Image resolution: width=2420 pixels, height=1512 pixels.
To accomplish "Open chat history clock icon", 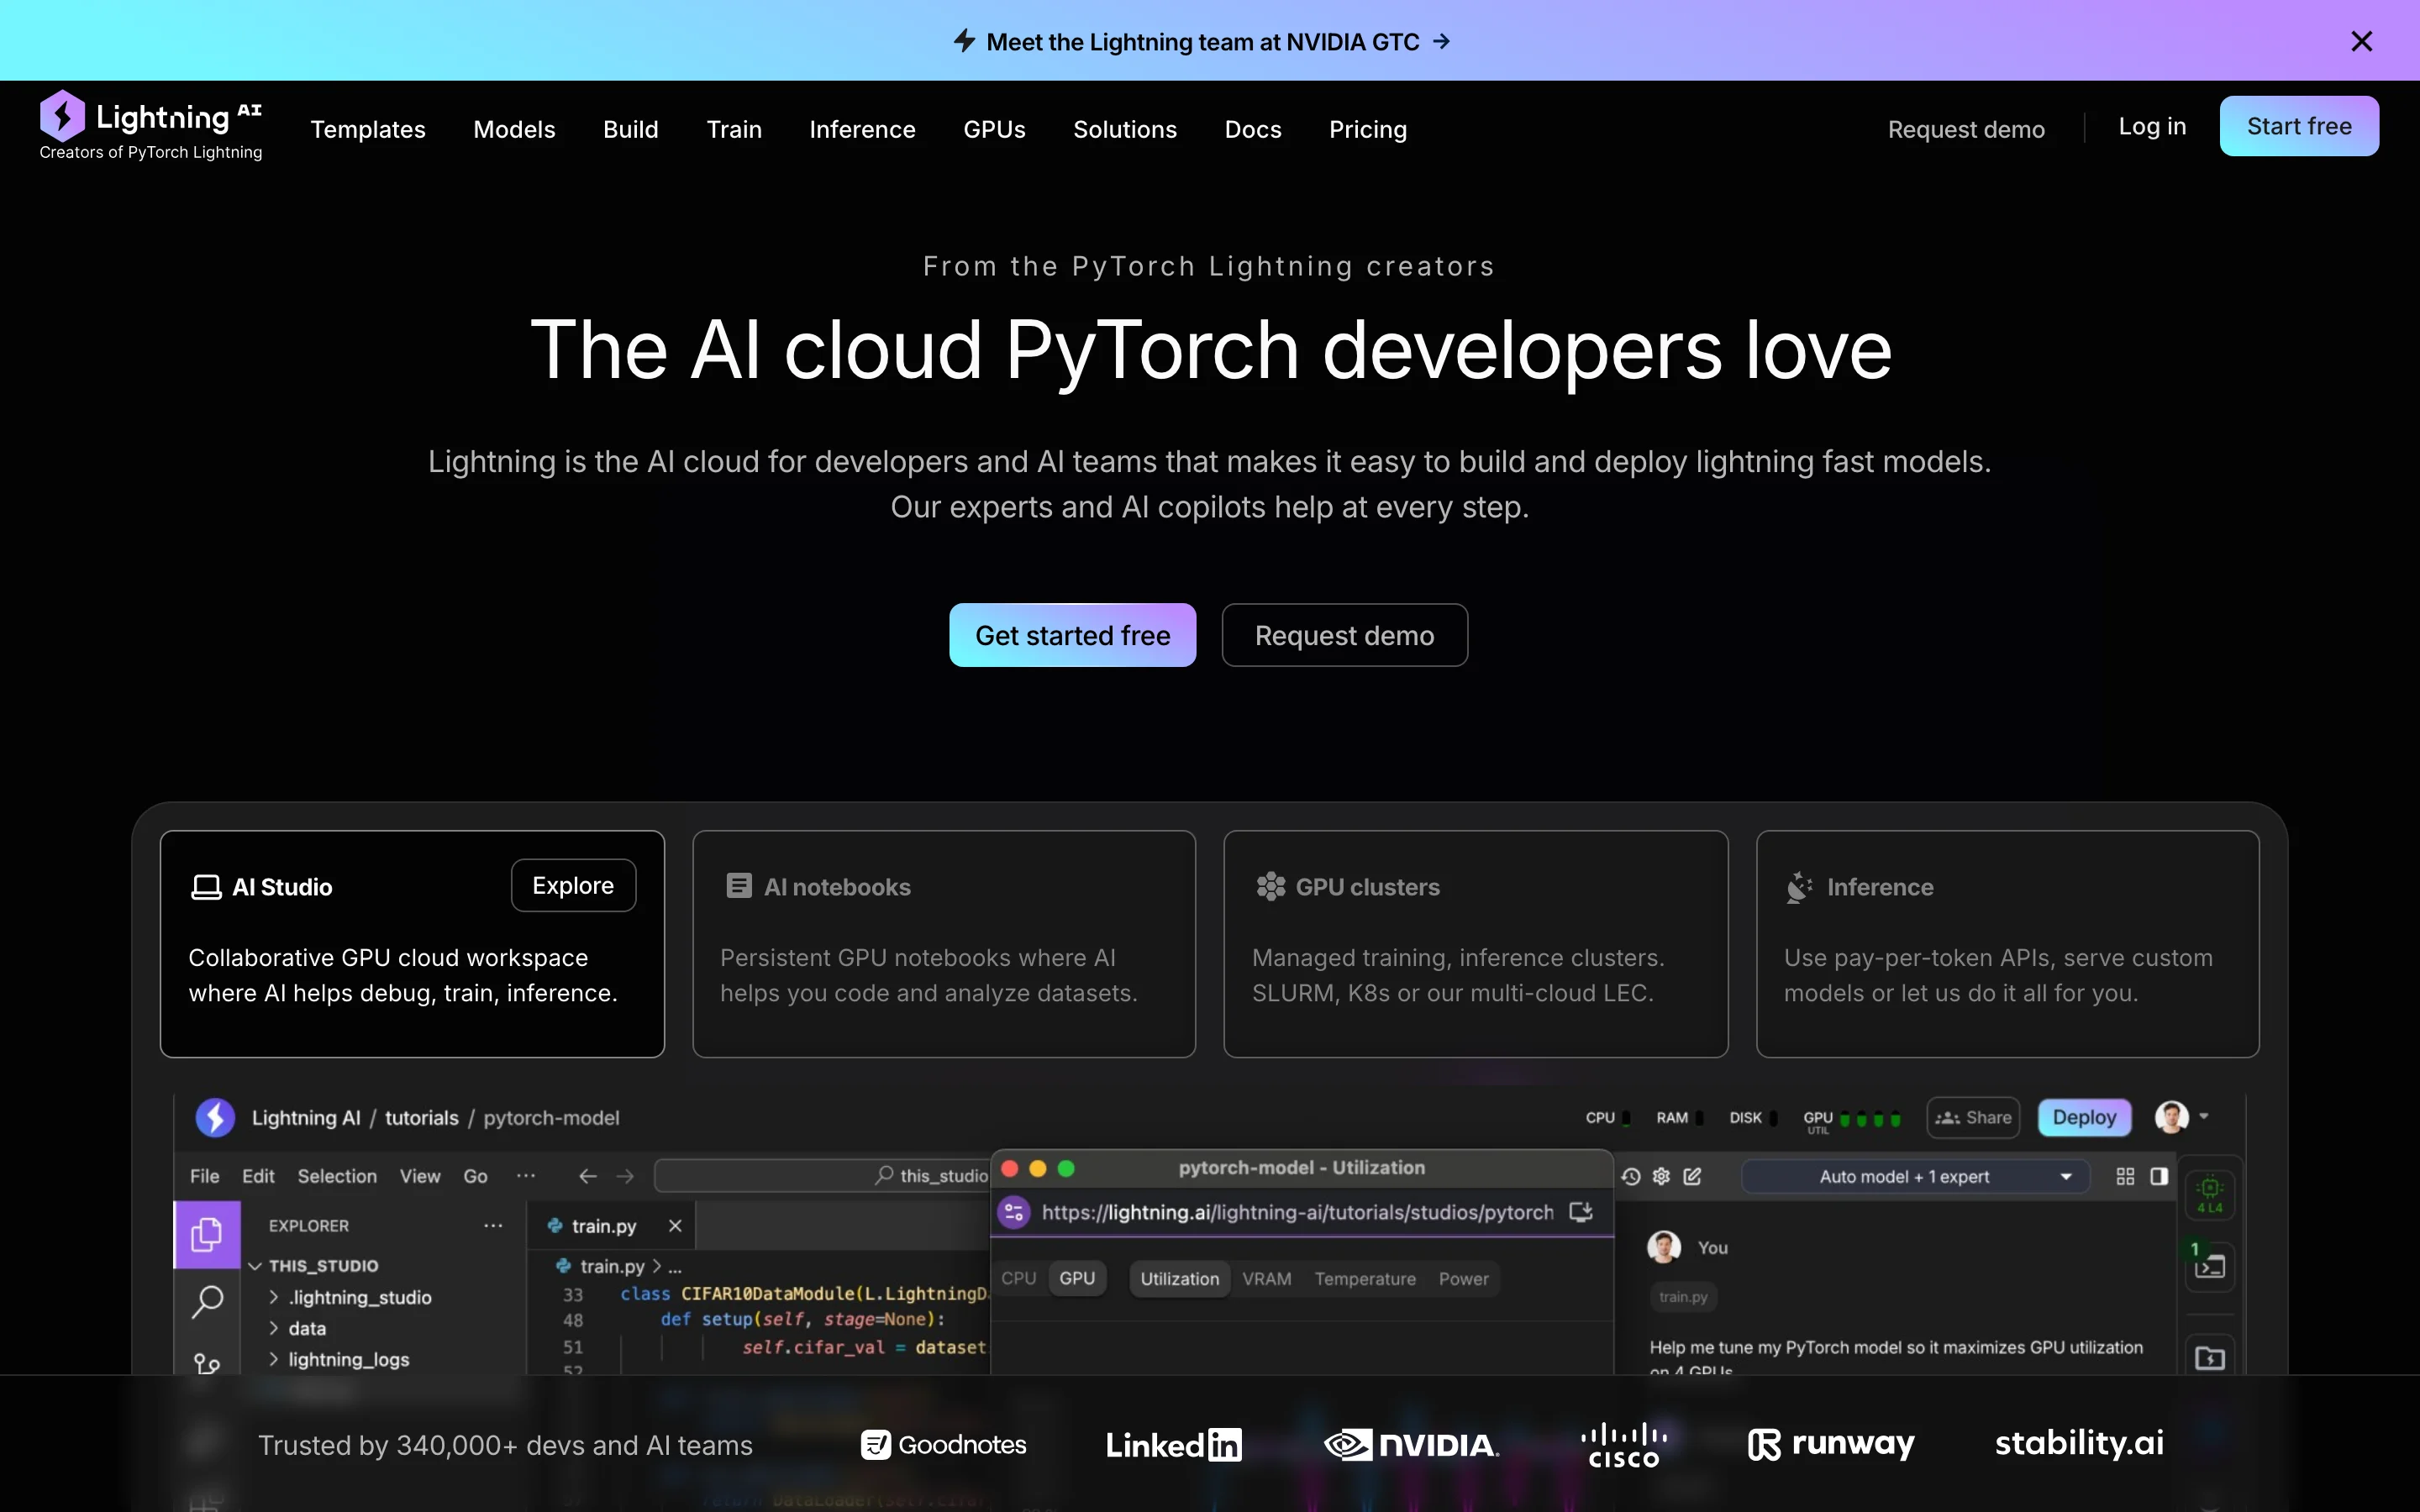I will 1631,1176.
